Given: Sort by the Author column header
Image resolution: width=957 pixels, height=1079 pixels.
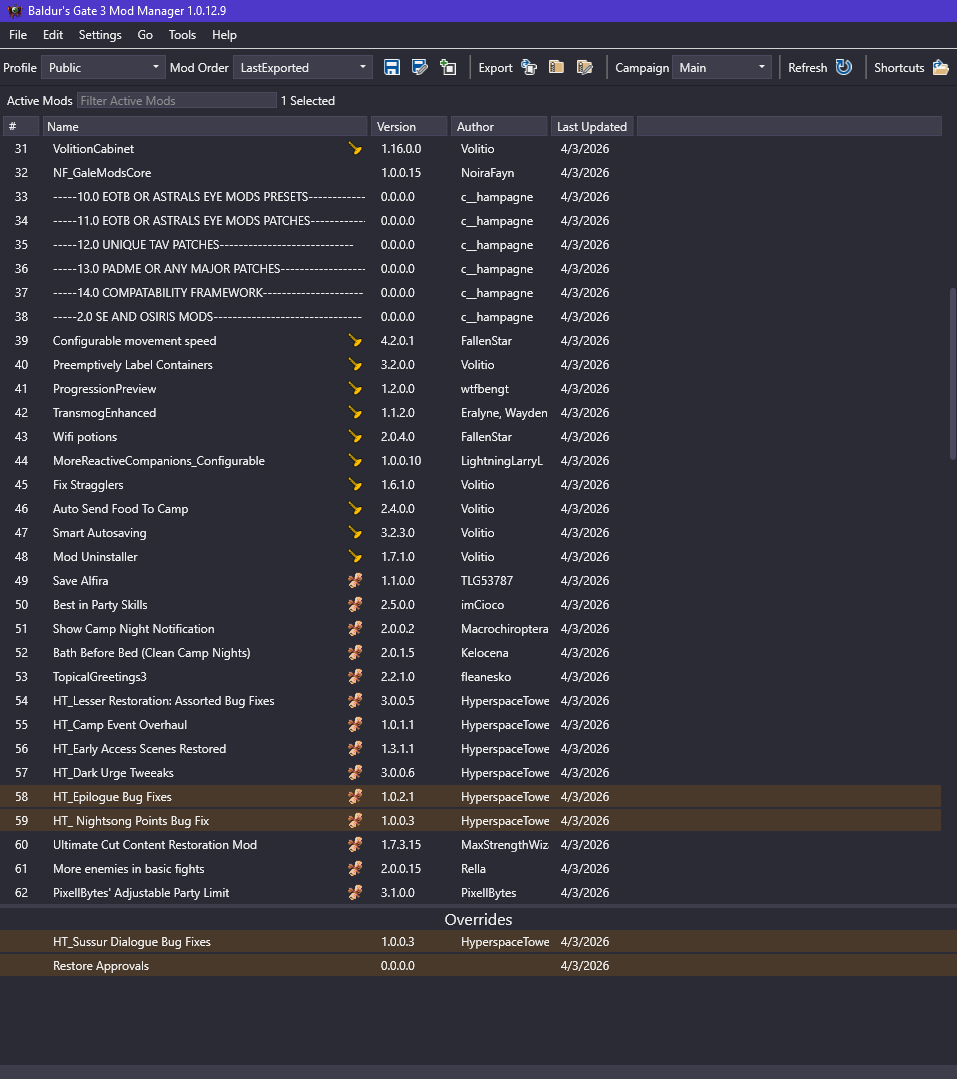Looking at the screenshot, I should tap(499, 127).
